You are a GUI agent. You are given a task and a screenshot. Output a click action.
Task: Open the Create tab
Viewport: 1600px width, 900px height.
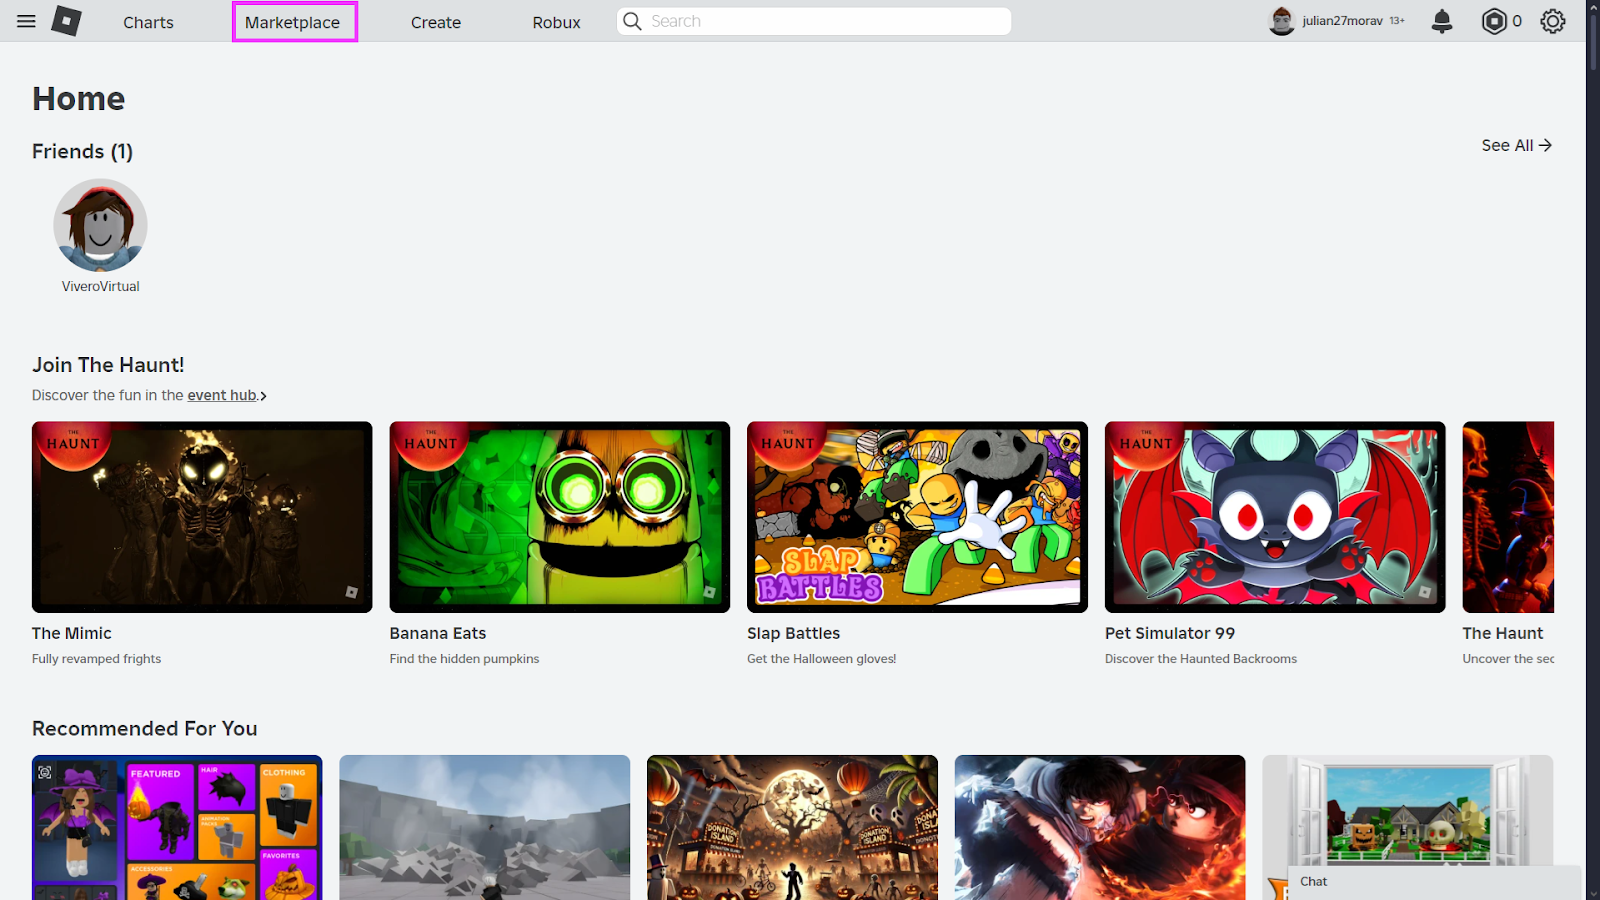[436, 22]
